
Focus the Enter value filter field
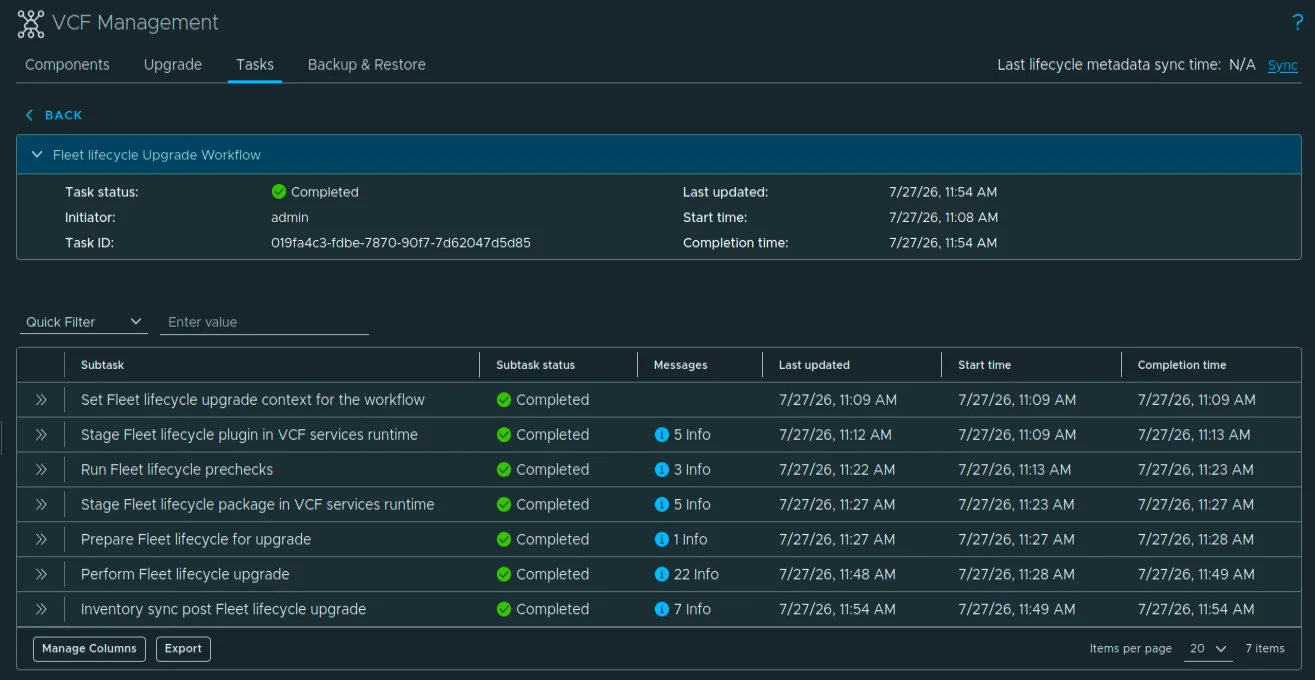pyautogui.click(x=264, y=322)
